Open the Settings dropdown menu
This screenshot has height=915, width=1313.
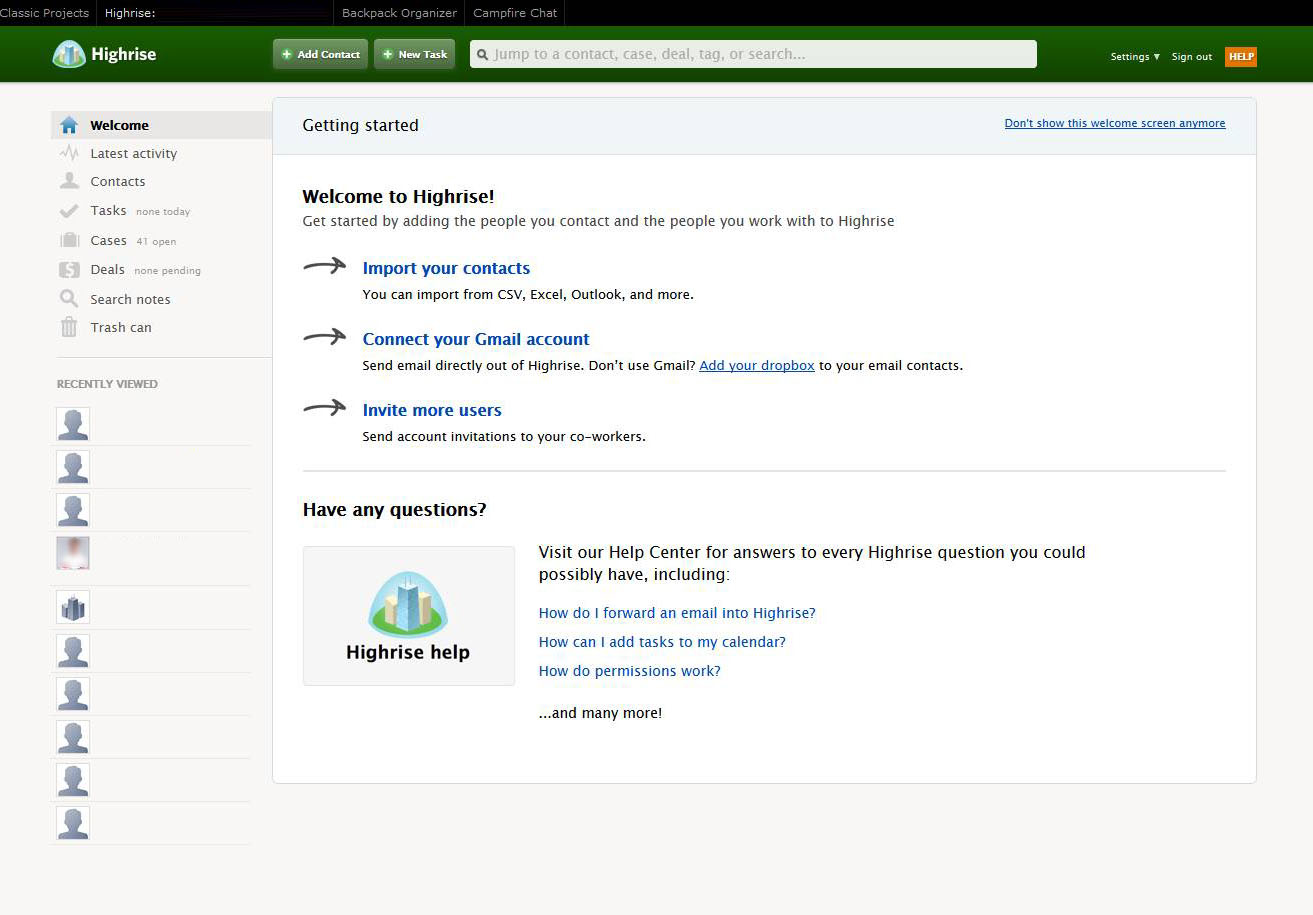pos(1135,57)
